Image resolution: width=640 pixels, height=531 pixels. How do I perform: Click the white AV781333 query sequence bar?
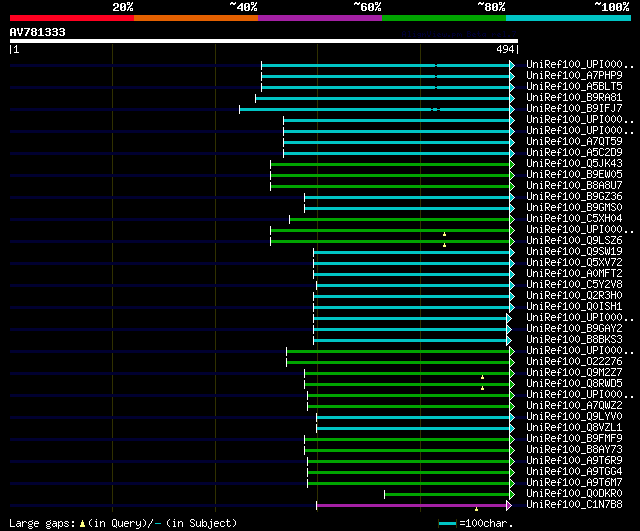click(x=264, y=41)
